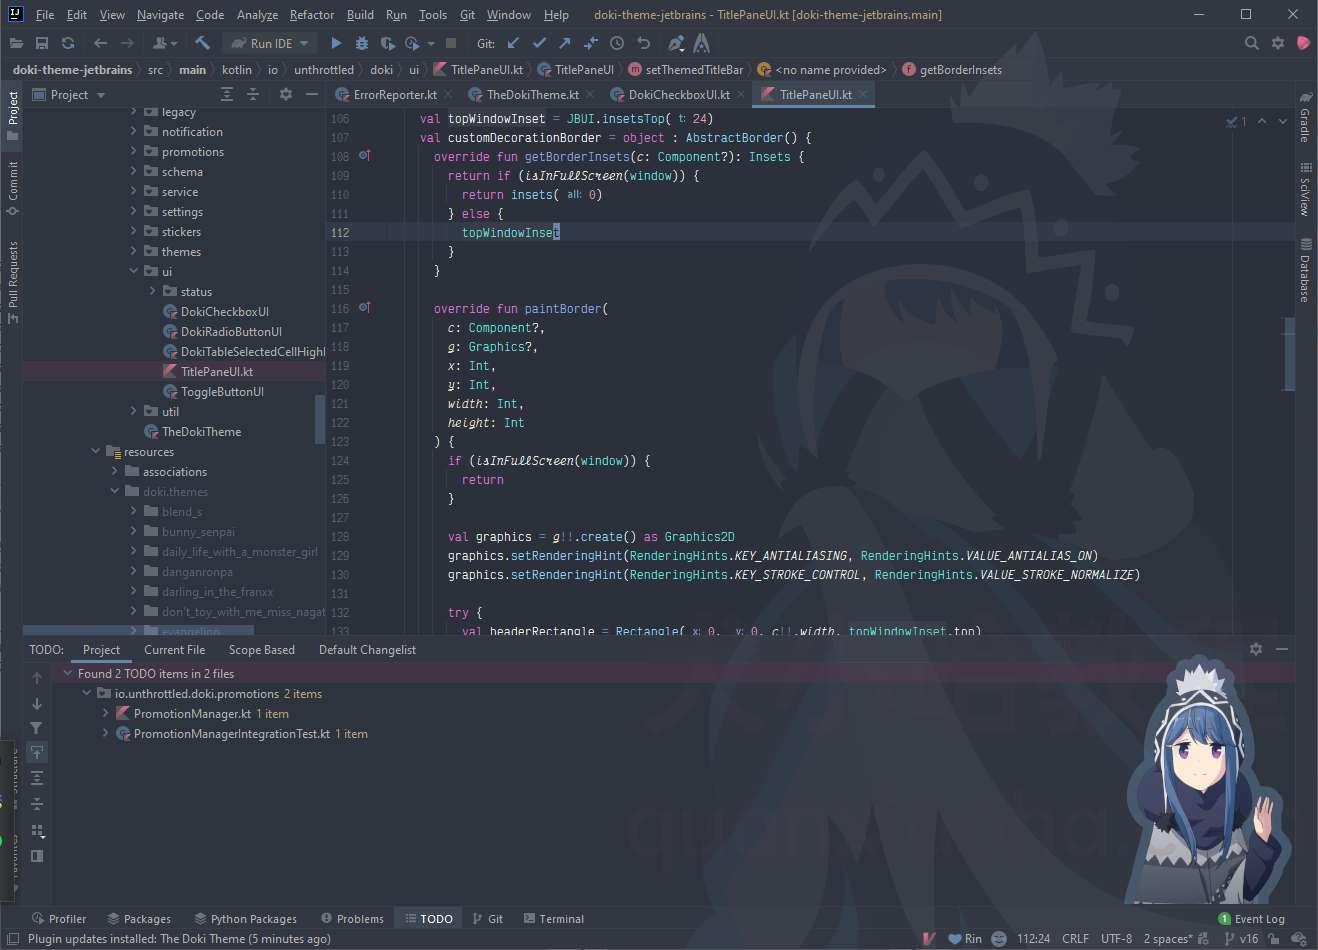Click Git Rollback undo icon
Image resolution: width=1318 pixels, height=950 pixels.
point(644,43)
